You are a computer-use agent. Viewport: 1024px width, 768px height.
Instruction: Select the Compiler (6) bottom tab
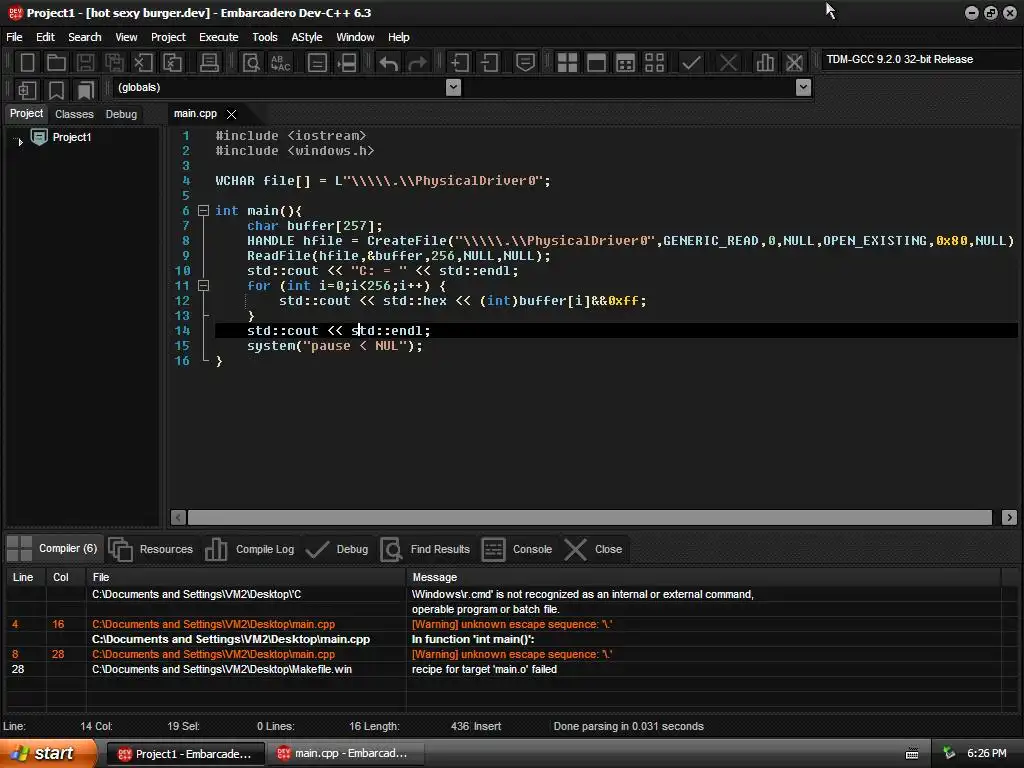pyautogui.click(x=53, y=549)
